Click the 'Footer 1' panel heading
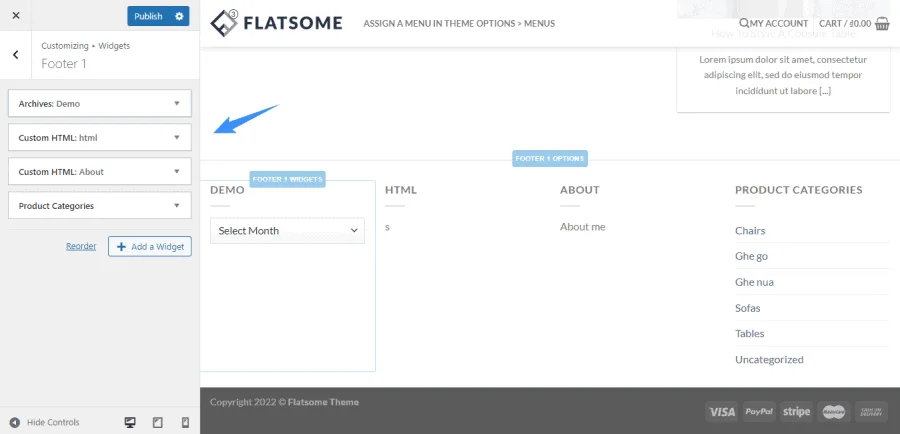 64,64
